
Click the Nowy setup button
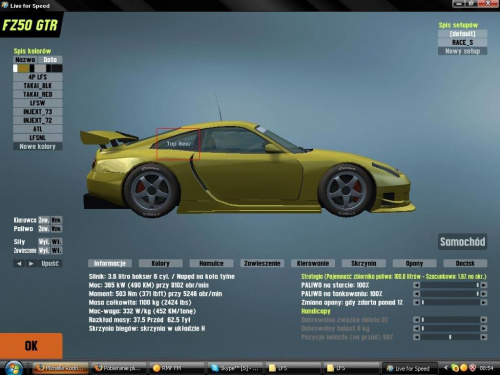[x=462, y=51]
